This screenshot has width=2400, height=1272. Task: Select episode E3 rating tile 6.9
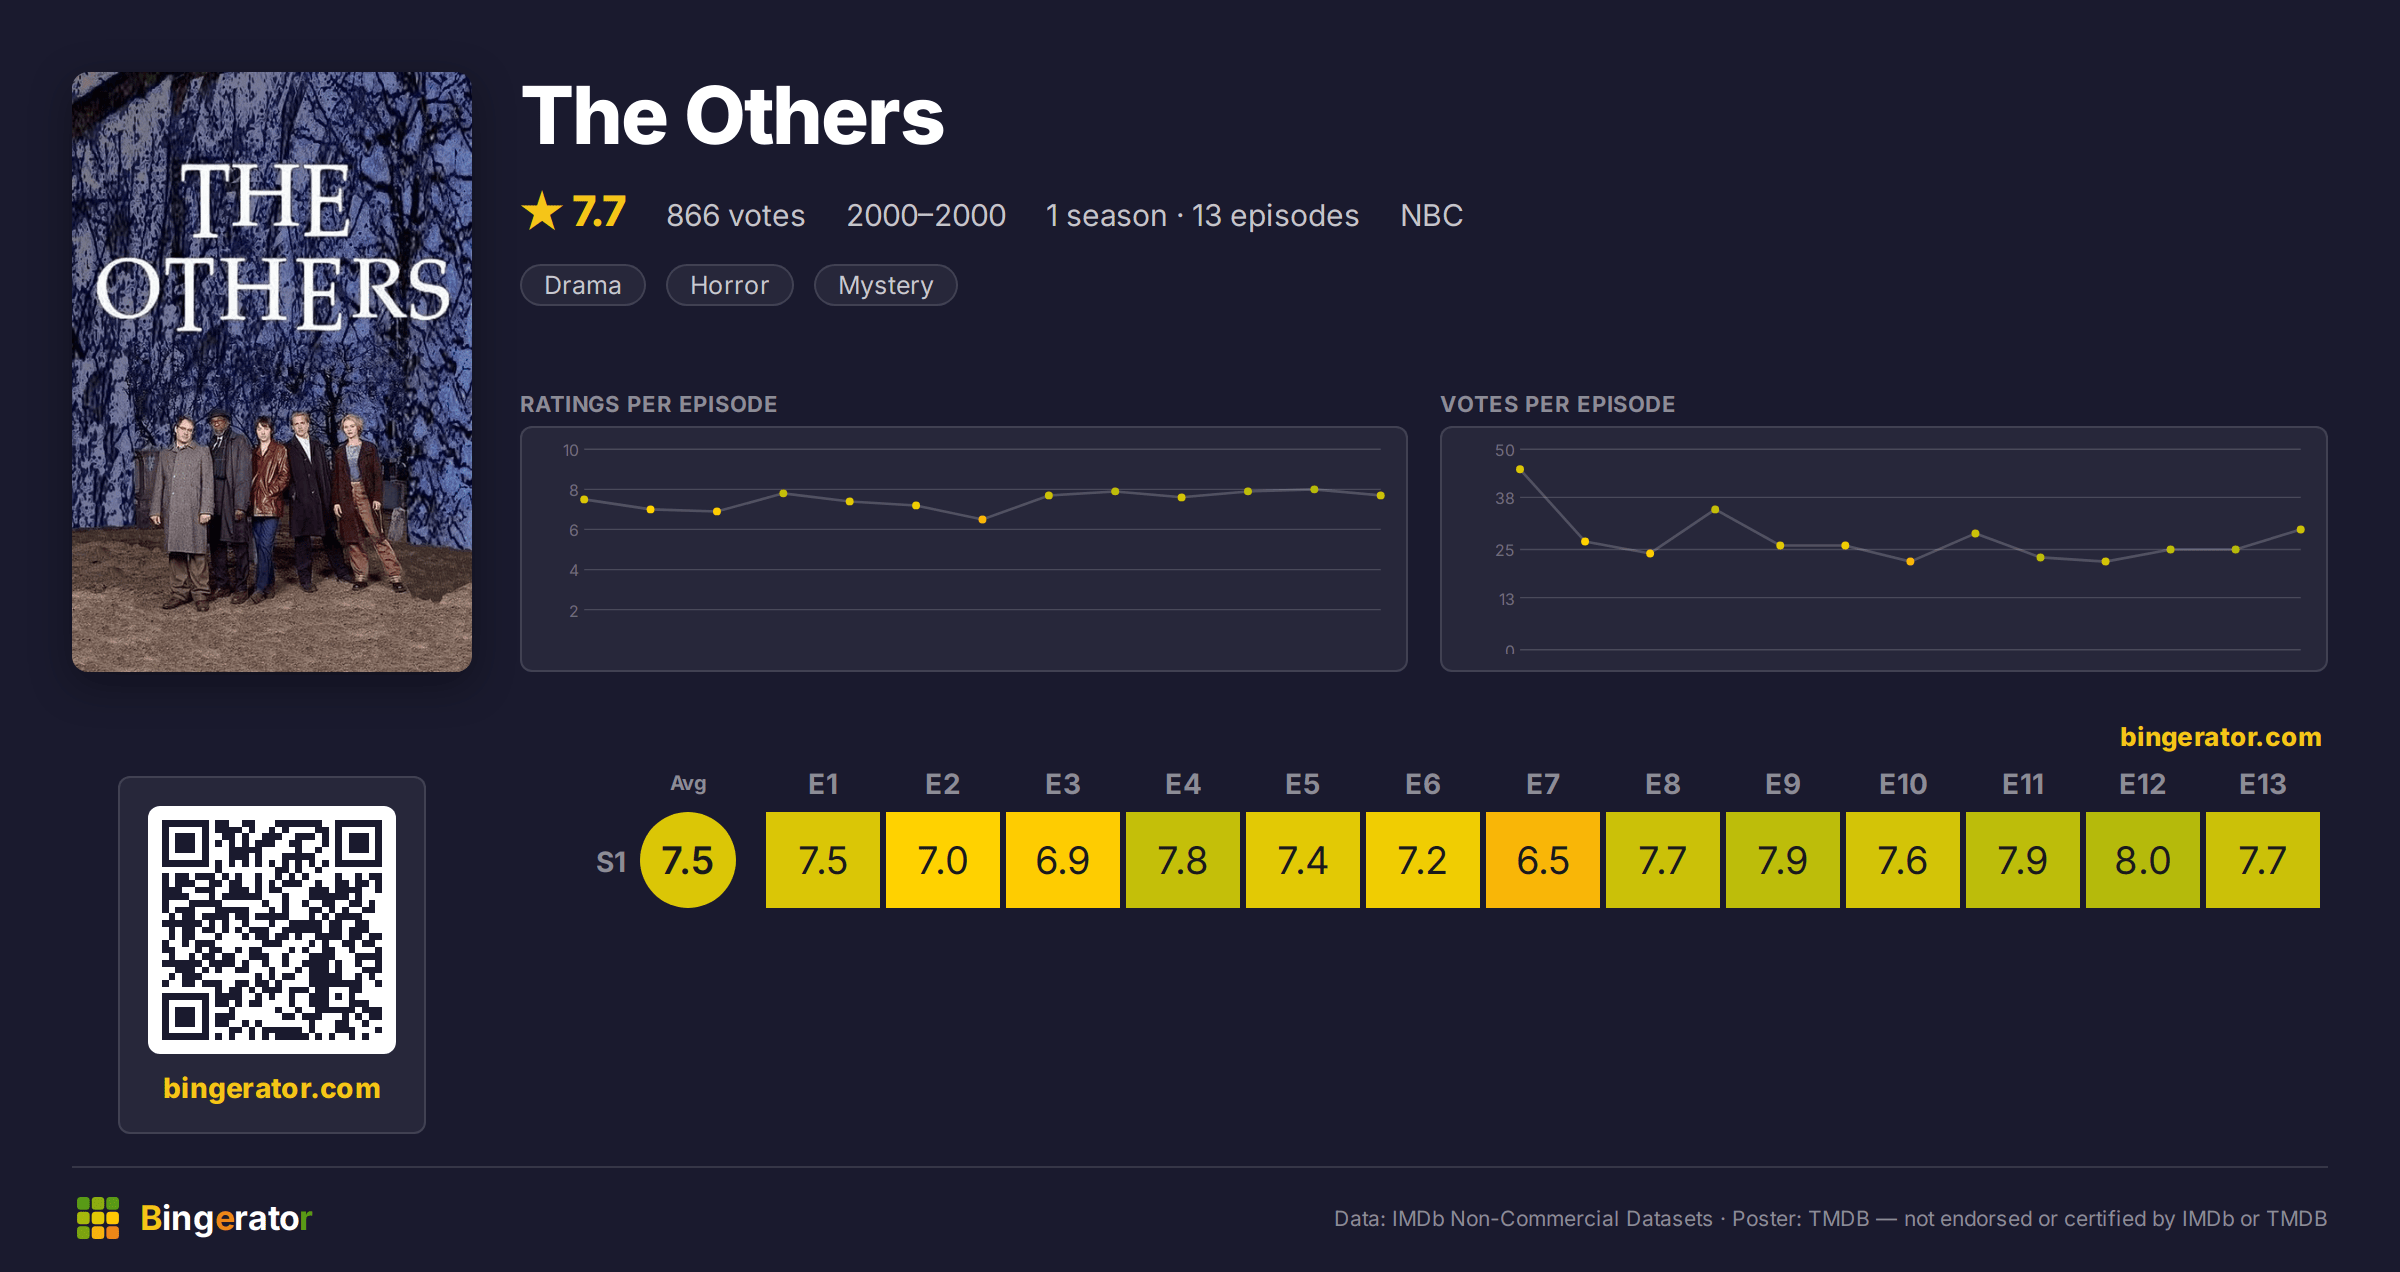pos(1063,860)
